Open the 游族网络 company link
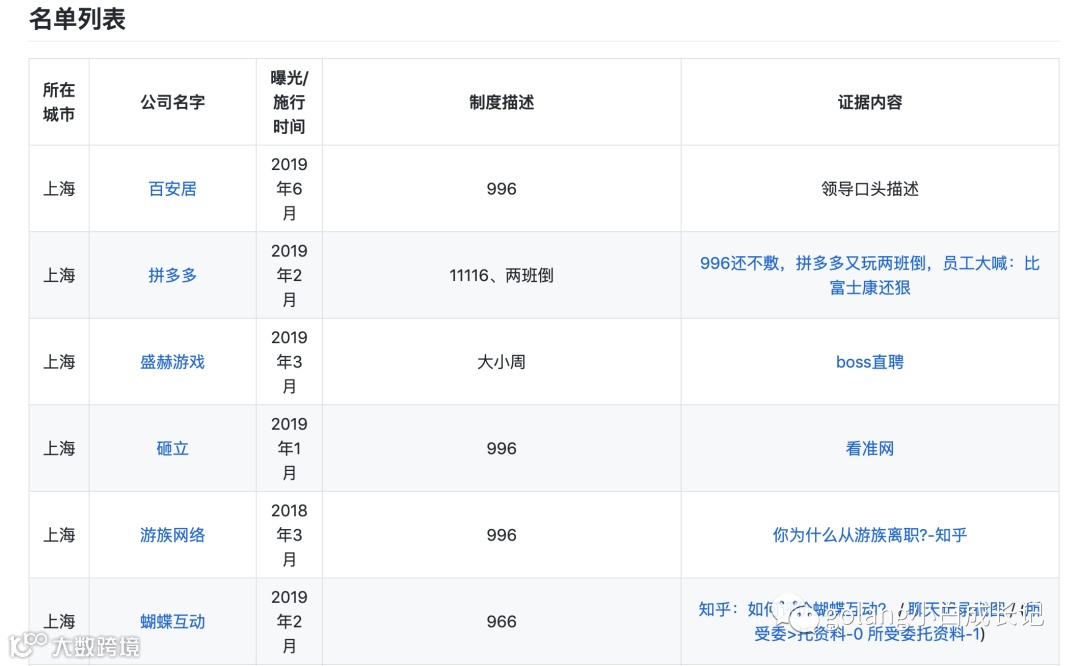This screenshot has width=1080, height=666. pyautogui.click(x=172, y=535)
